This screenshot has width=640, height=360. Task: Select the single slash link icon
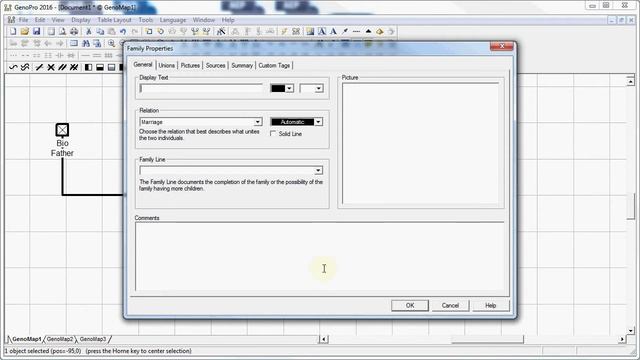39,67
